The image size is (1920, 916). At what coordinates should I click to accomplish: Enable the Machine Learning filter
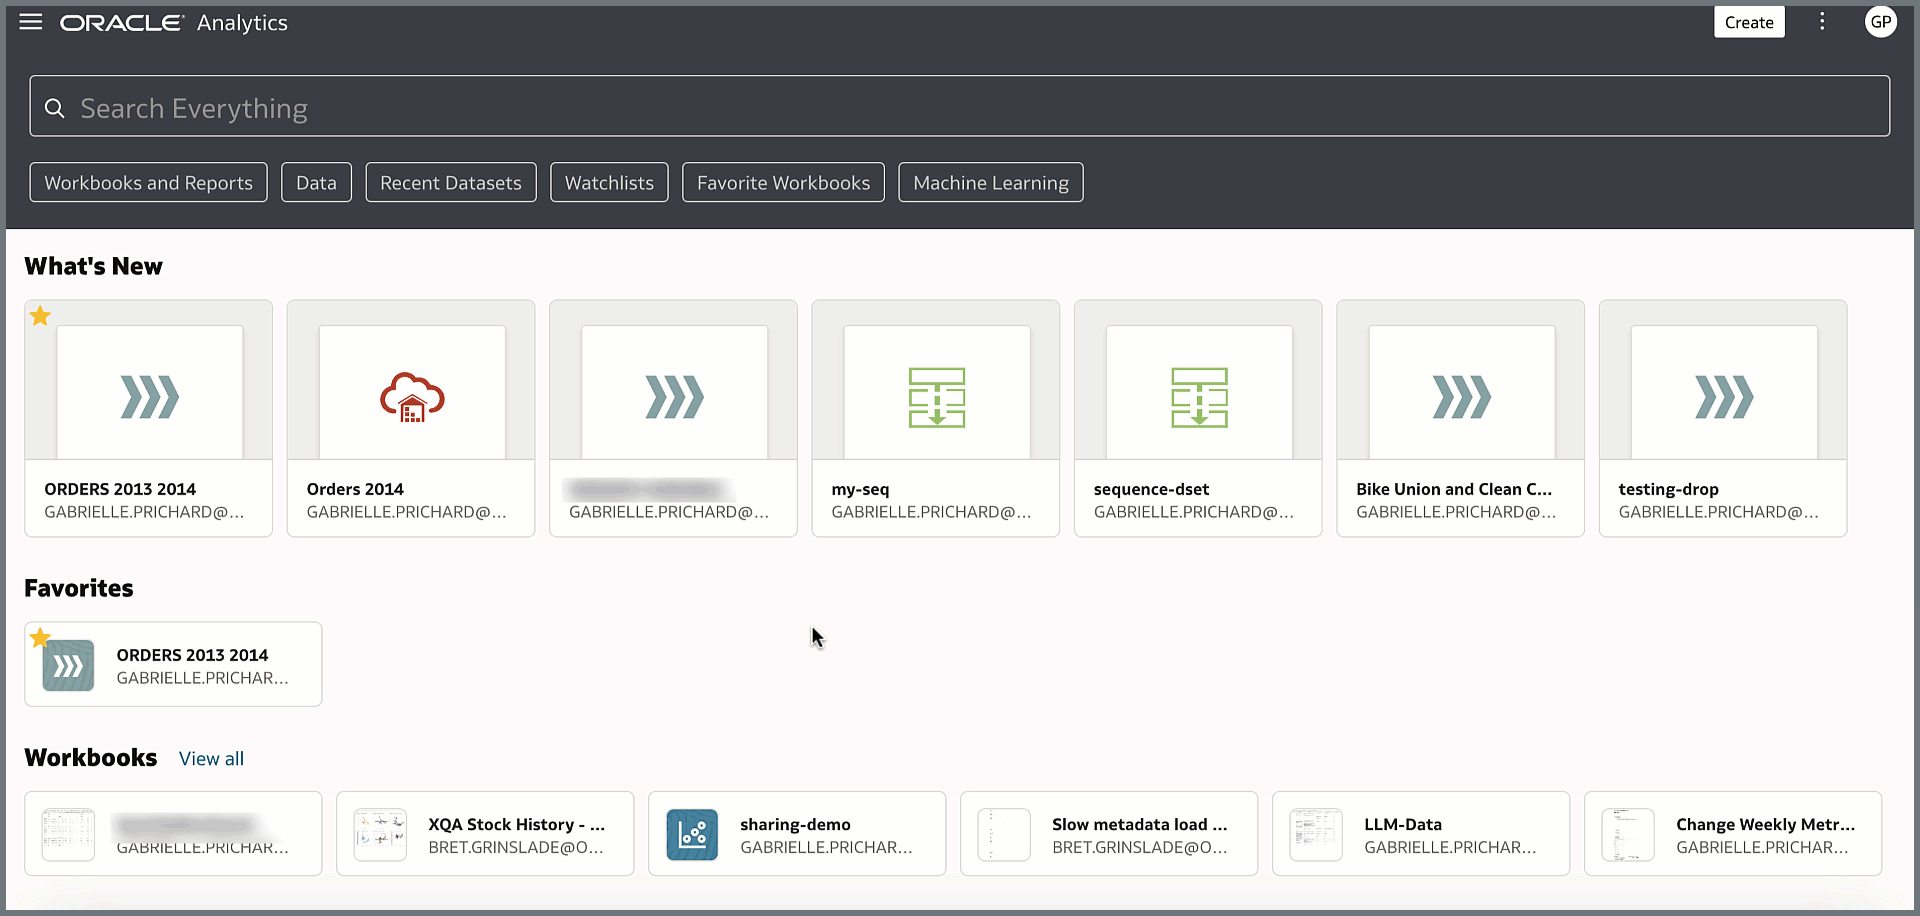(x=990, y=182)
